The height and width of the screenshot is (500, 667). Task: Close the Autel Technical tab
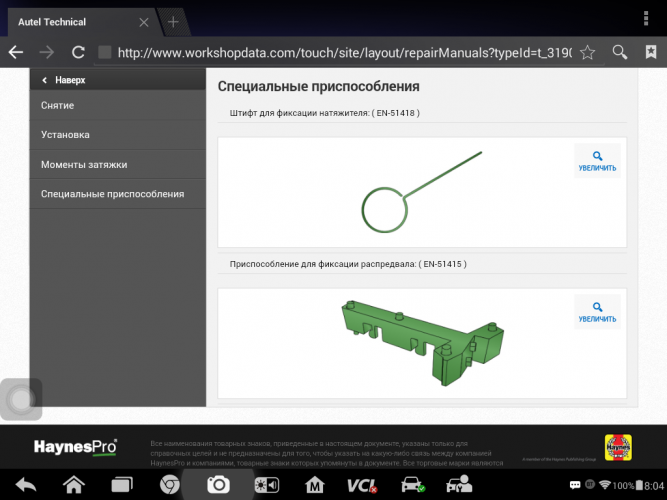[x=144, y=22]
